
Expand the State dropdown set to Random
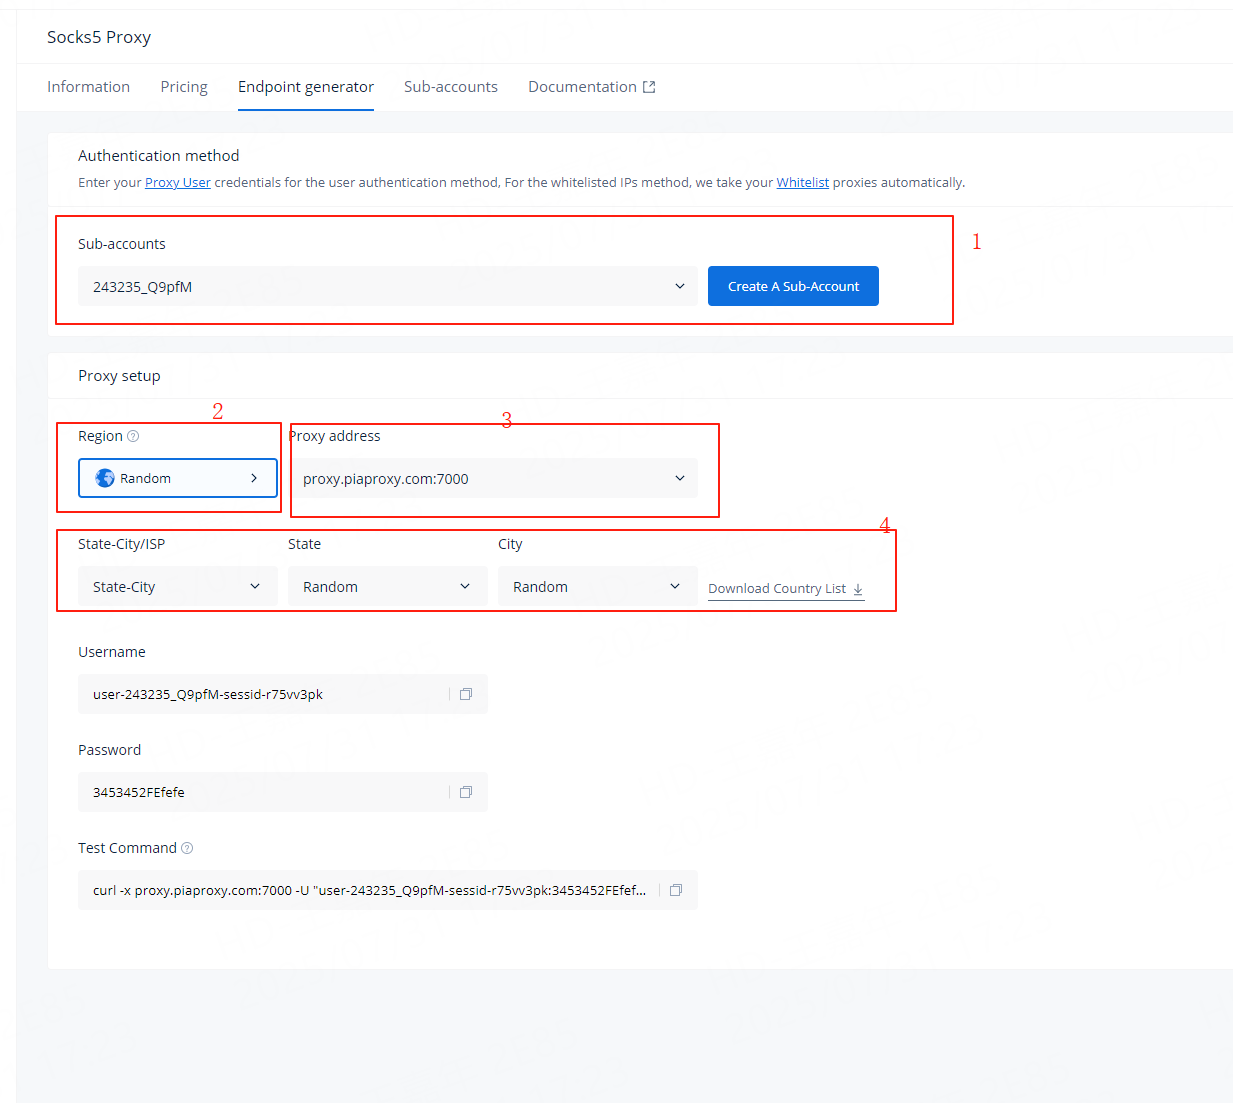click(x=388, y=586)
